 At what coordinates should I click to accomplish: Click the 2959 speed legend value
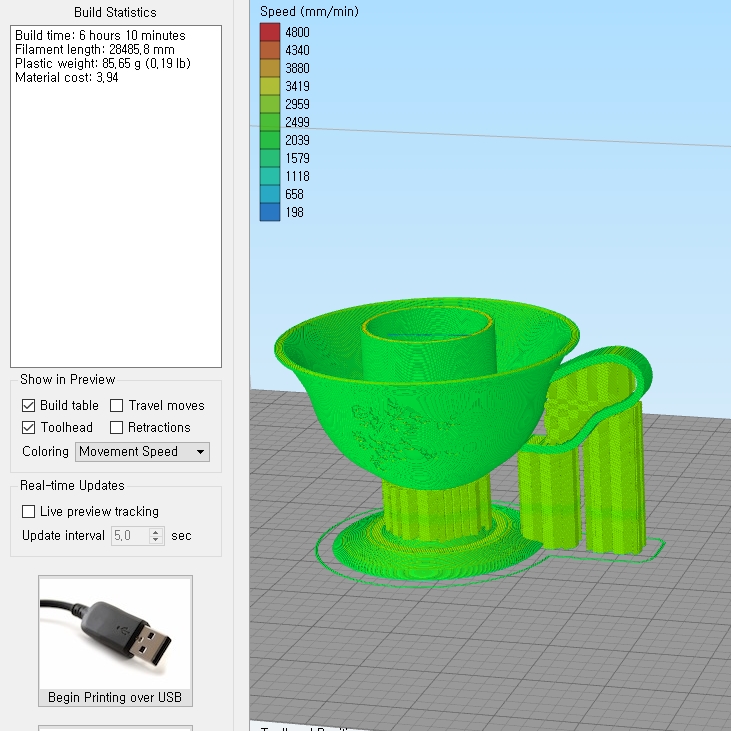pyautogui.click(x=297, y=104)
